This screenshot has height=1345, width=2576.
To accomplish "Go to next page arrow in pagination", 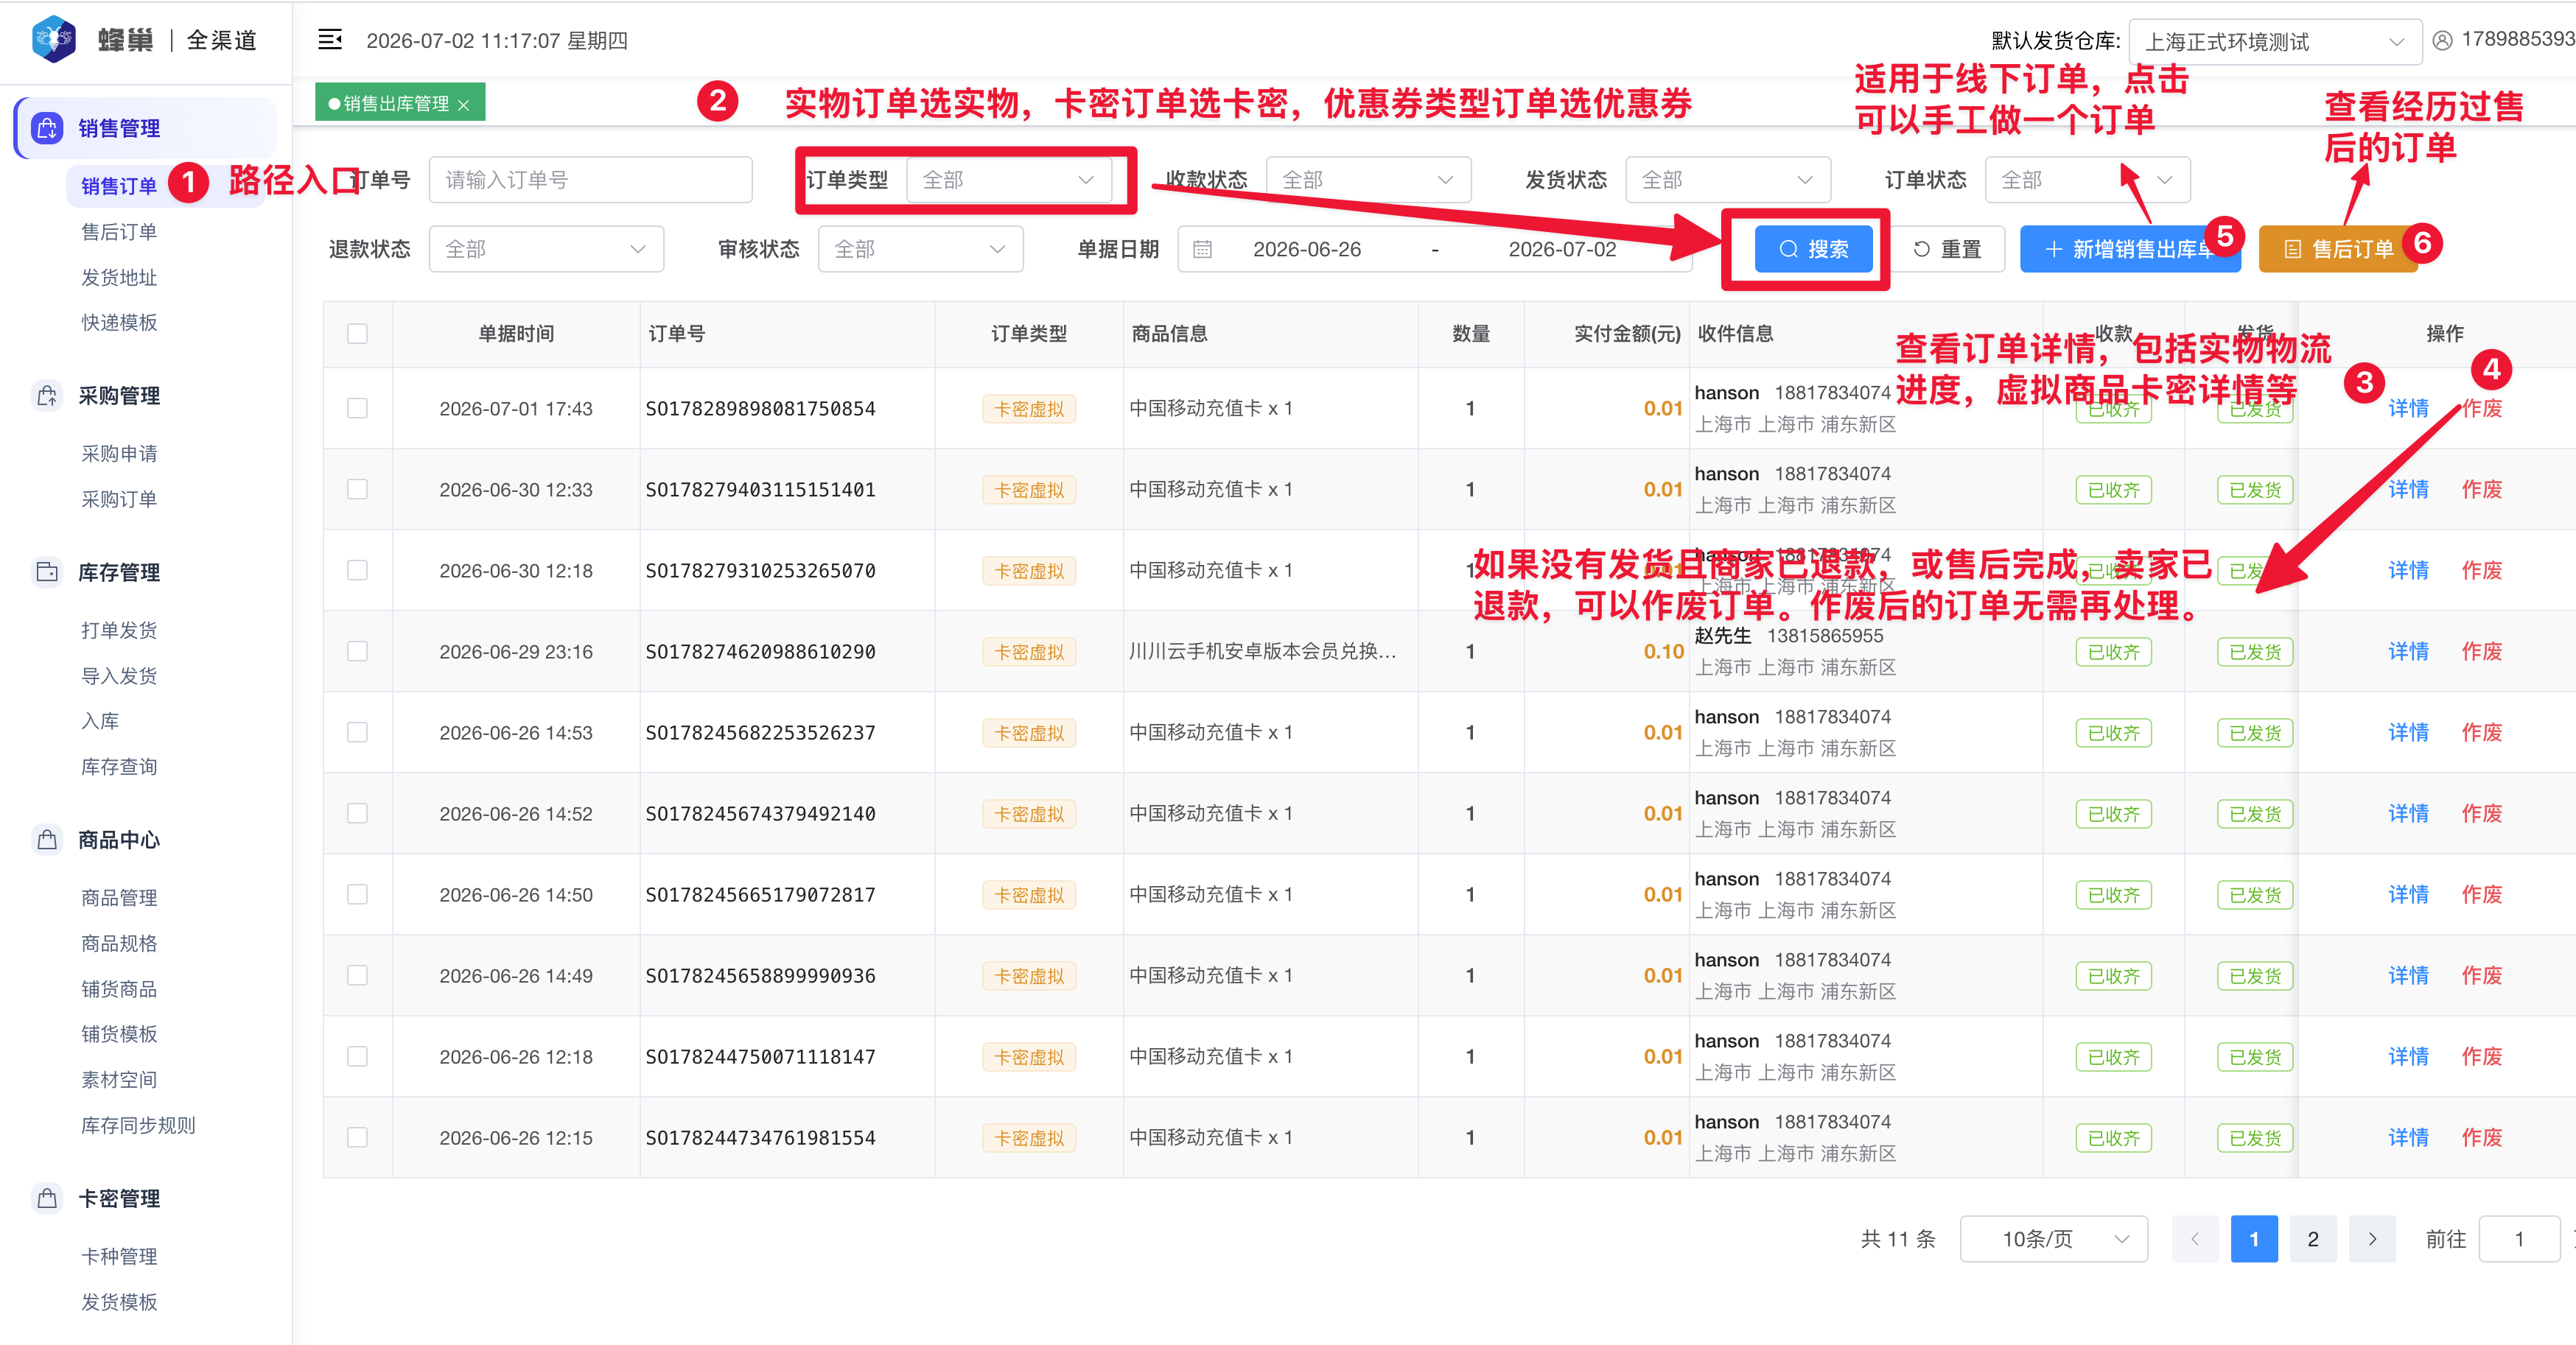I will click(x=2371, y=1239).
